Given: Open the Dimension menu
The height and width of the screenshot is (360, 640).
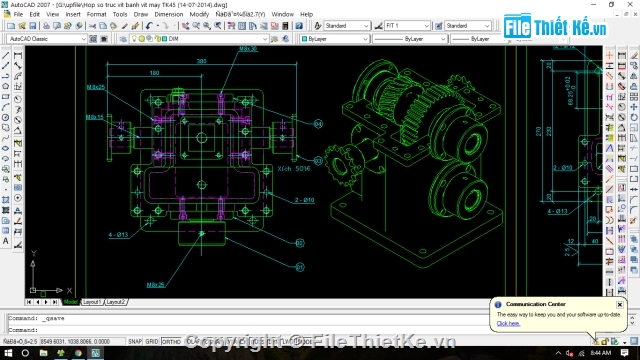Looking at the screenshot, I should [x=169, y=14].
